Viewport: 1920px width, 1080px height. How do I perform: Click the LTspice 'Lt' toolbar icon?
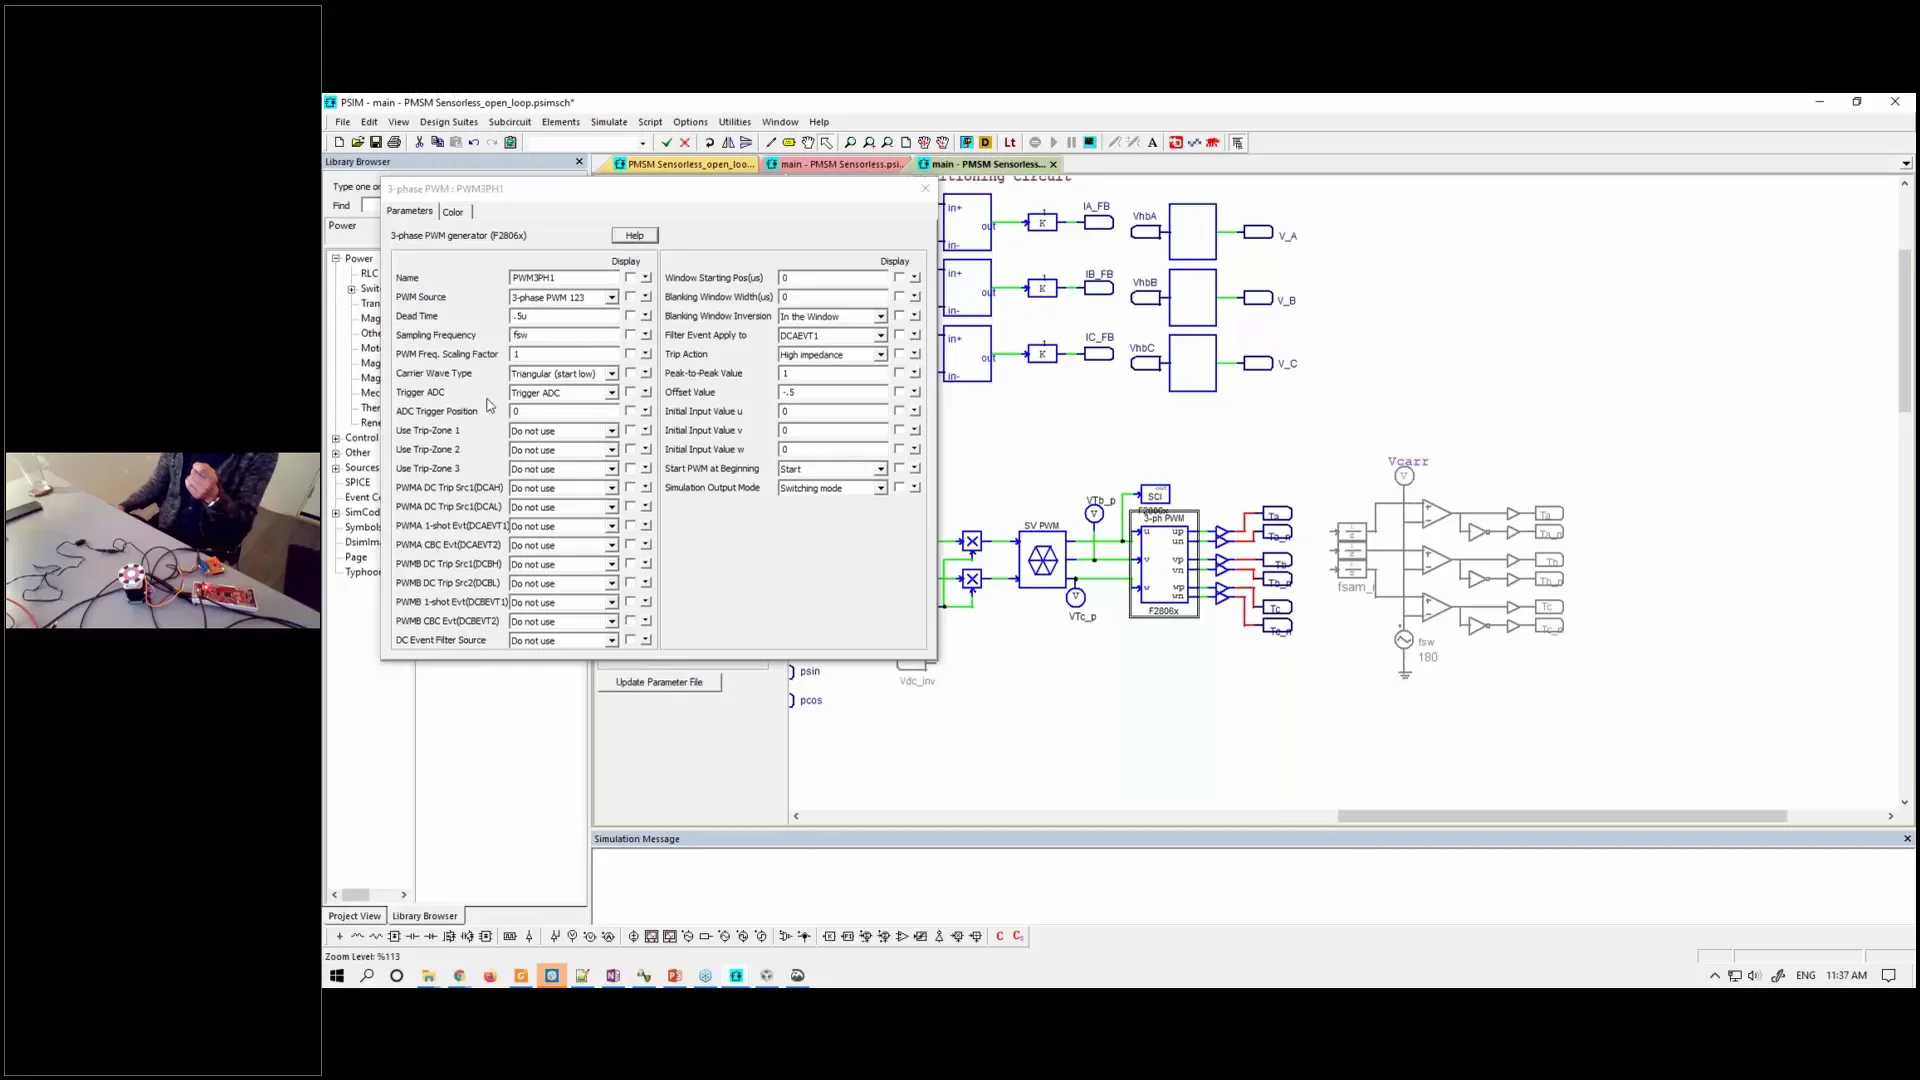[x=1010, y=143]
